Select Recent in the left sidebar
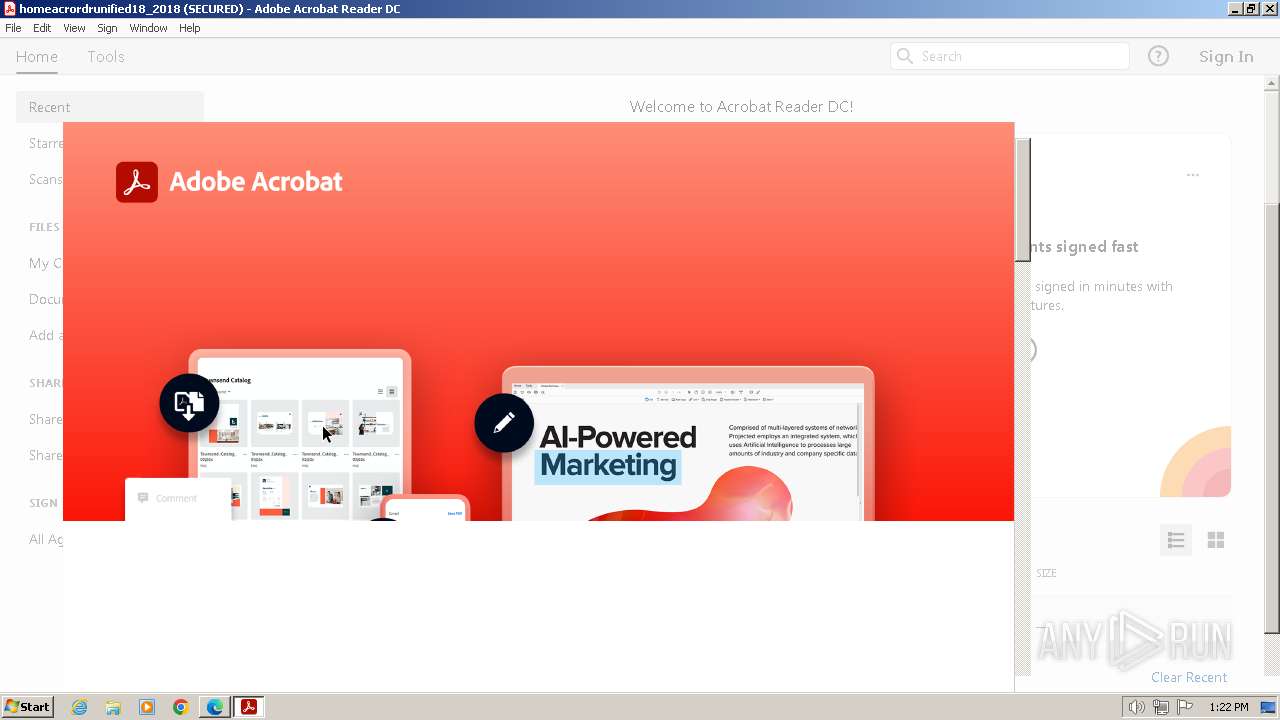The height and width of the screenshot is (720, 1280). coord(110,107)
